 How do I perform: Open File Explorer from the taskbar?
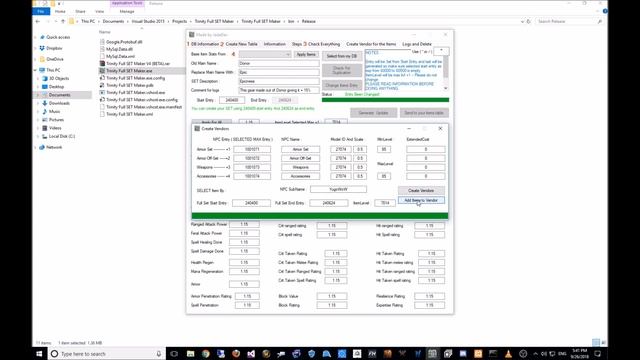(x=190, y=353)
